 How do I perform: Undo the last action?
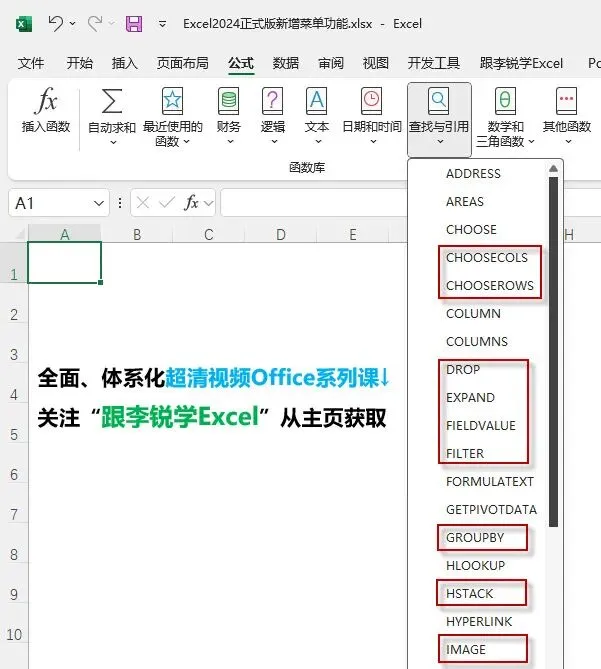[x=55, y=23]
